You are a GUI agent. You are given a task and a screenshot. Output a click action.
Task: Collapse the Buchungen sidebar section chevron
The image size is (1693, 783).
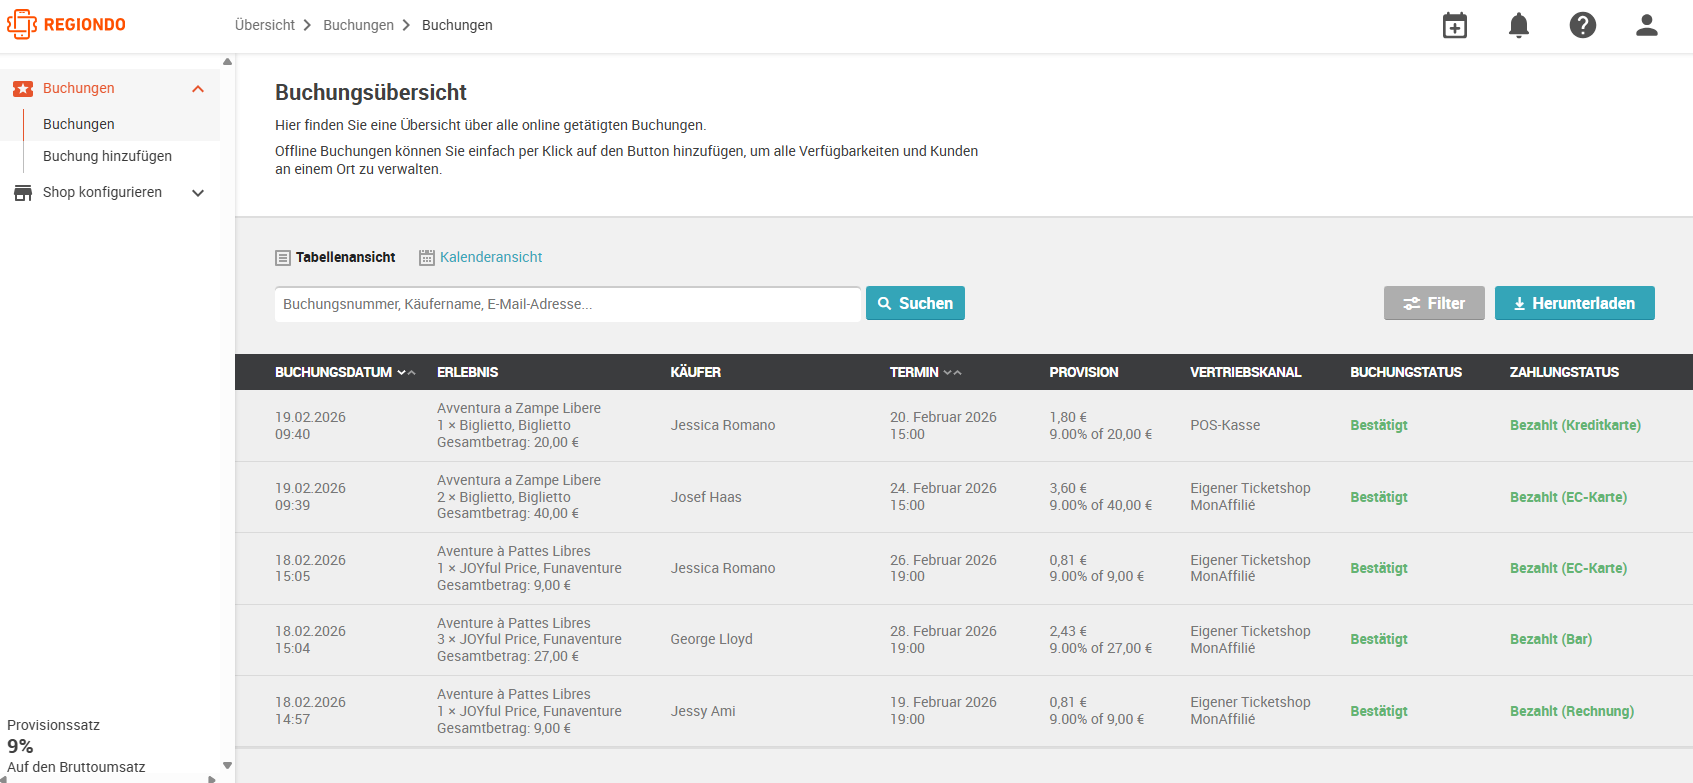tap(198, 89)
